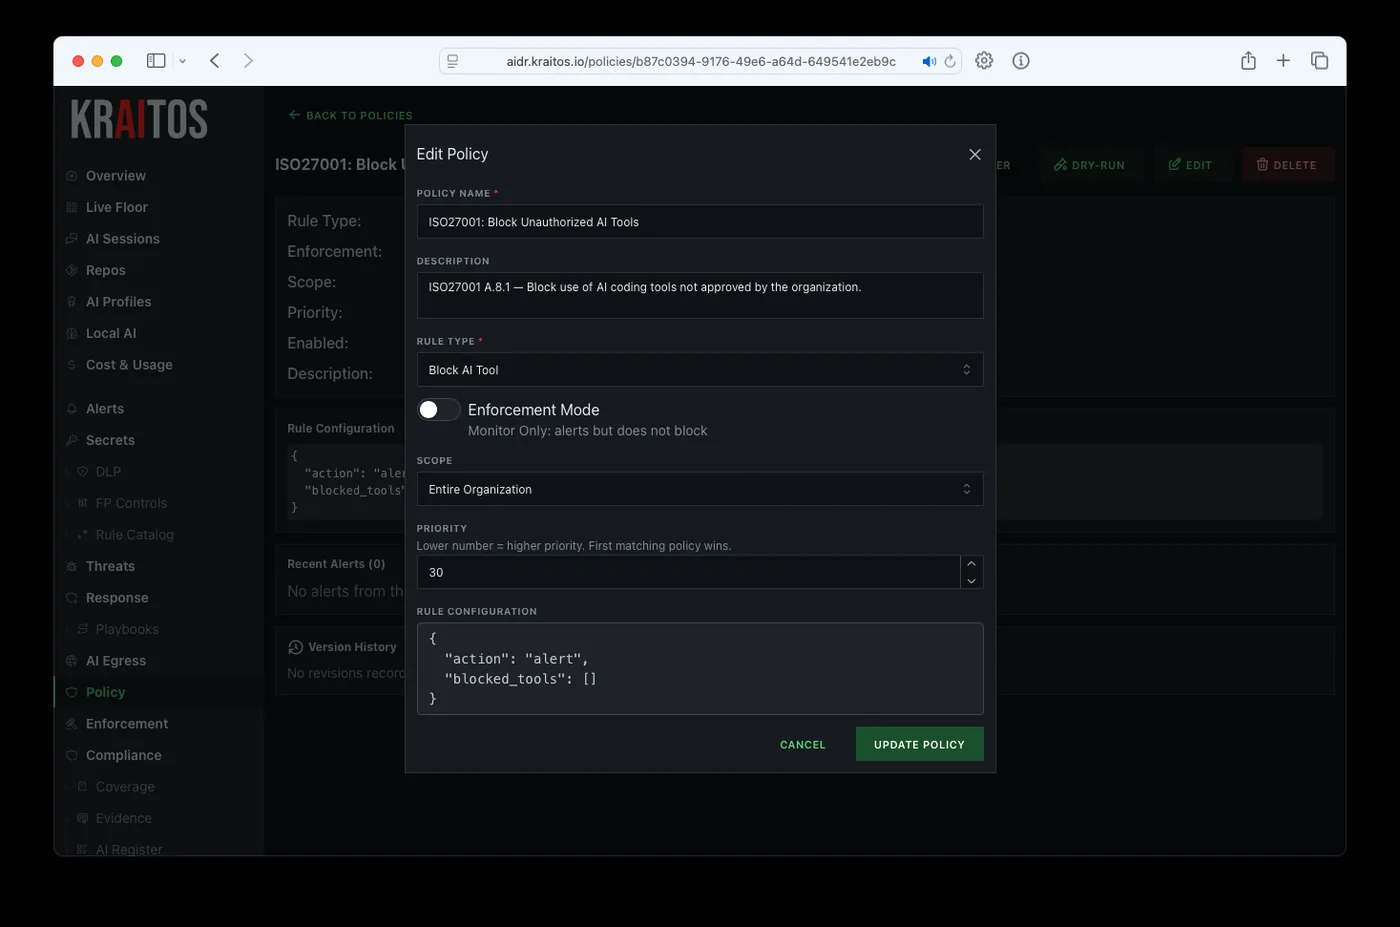Cancel the Edit Policy dialog
Screen dimensions: 1400x927
click(x=802, y=745)
